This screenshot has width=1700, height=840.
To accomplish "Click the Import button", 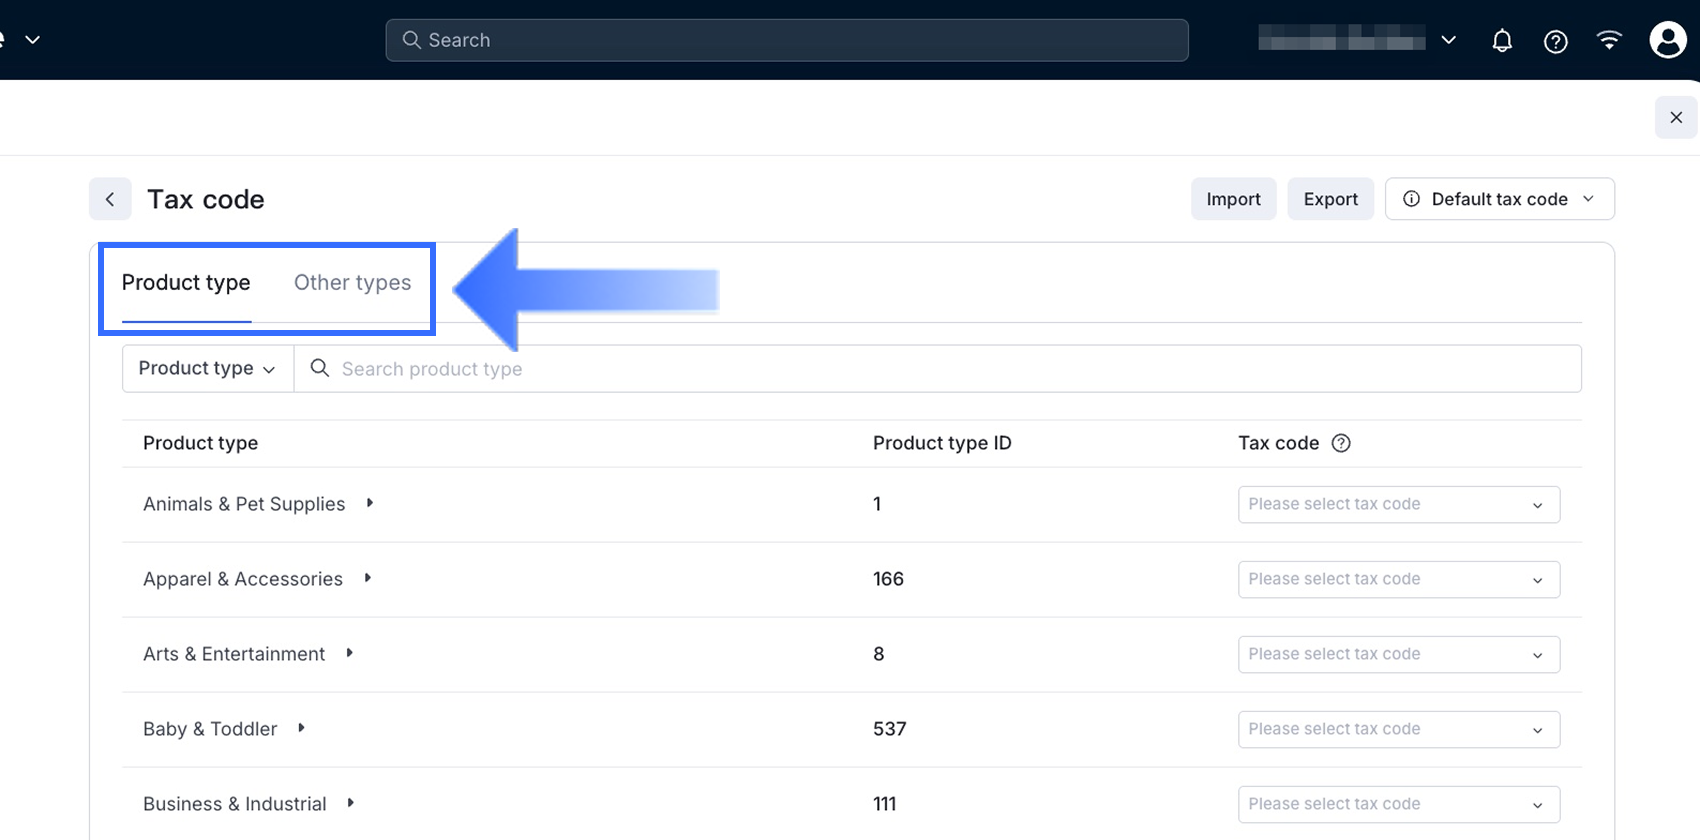I will coord(1233,199).
